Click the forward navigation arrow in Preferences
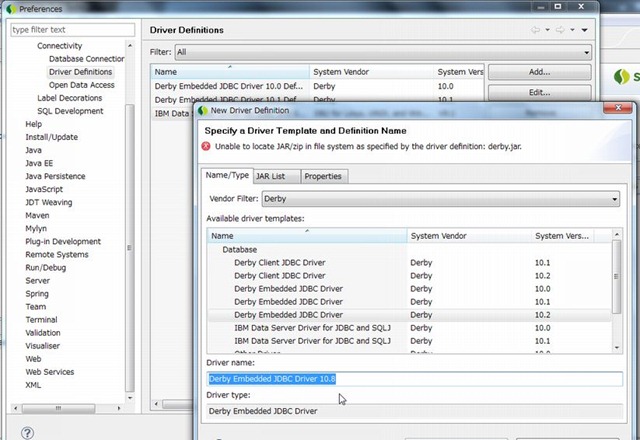The height and width of the screenshot is (440, 640). click(x=562, y=30)
